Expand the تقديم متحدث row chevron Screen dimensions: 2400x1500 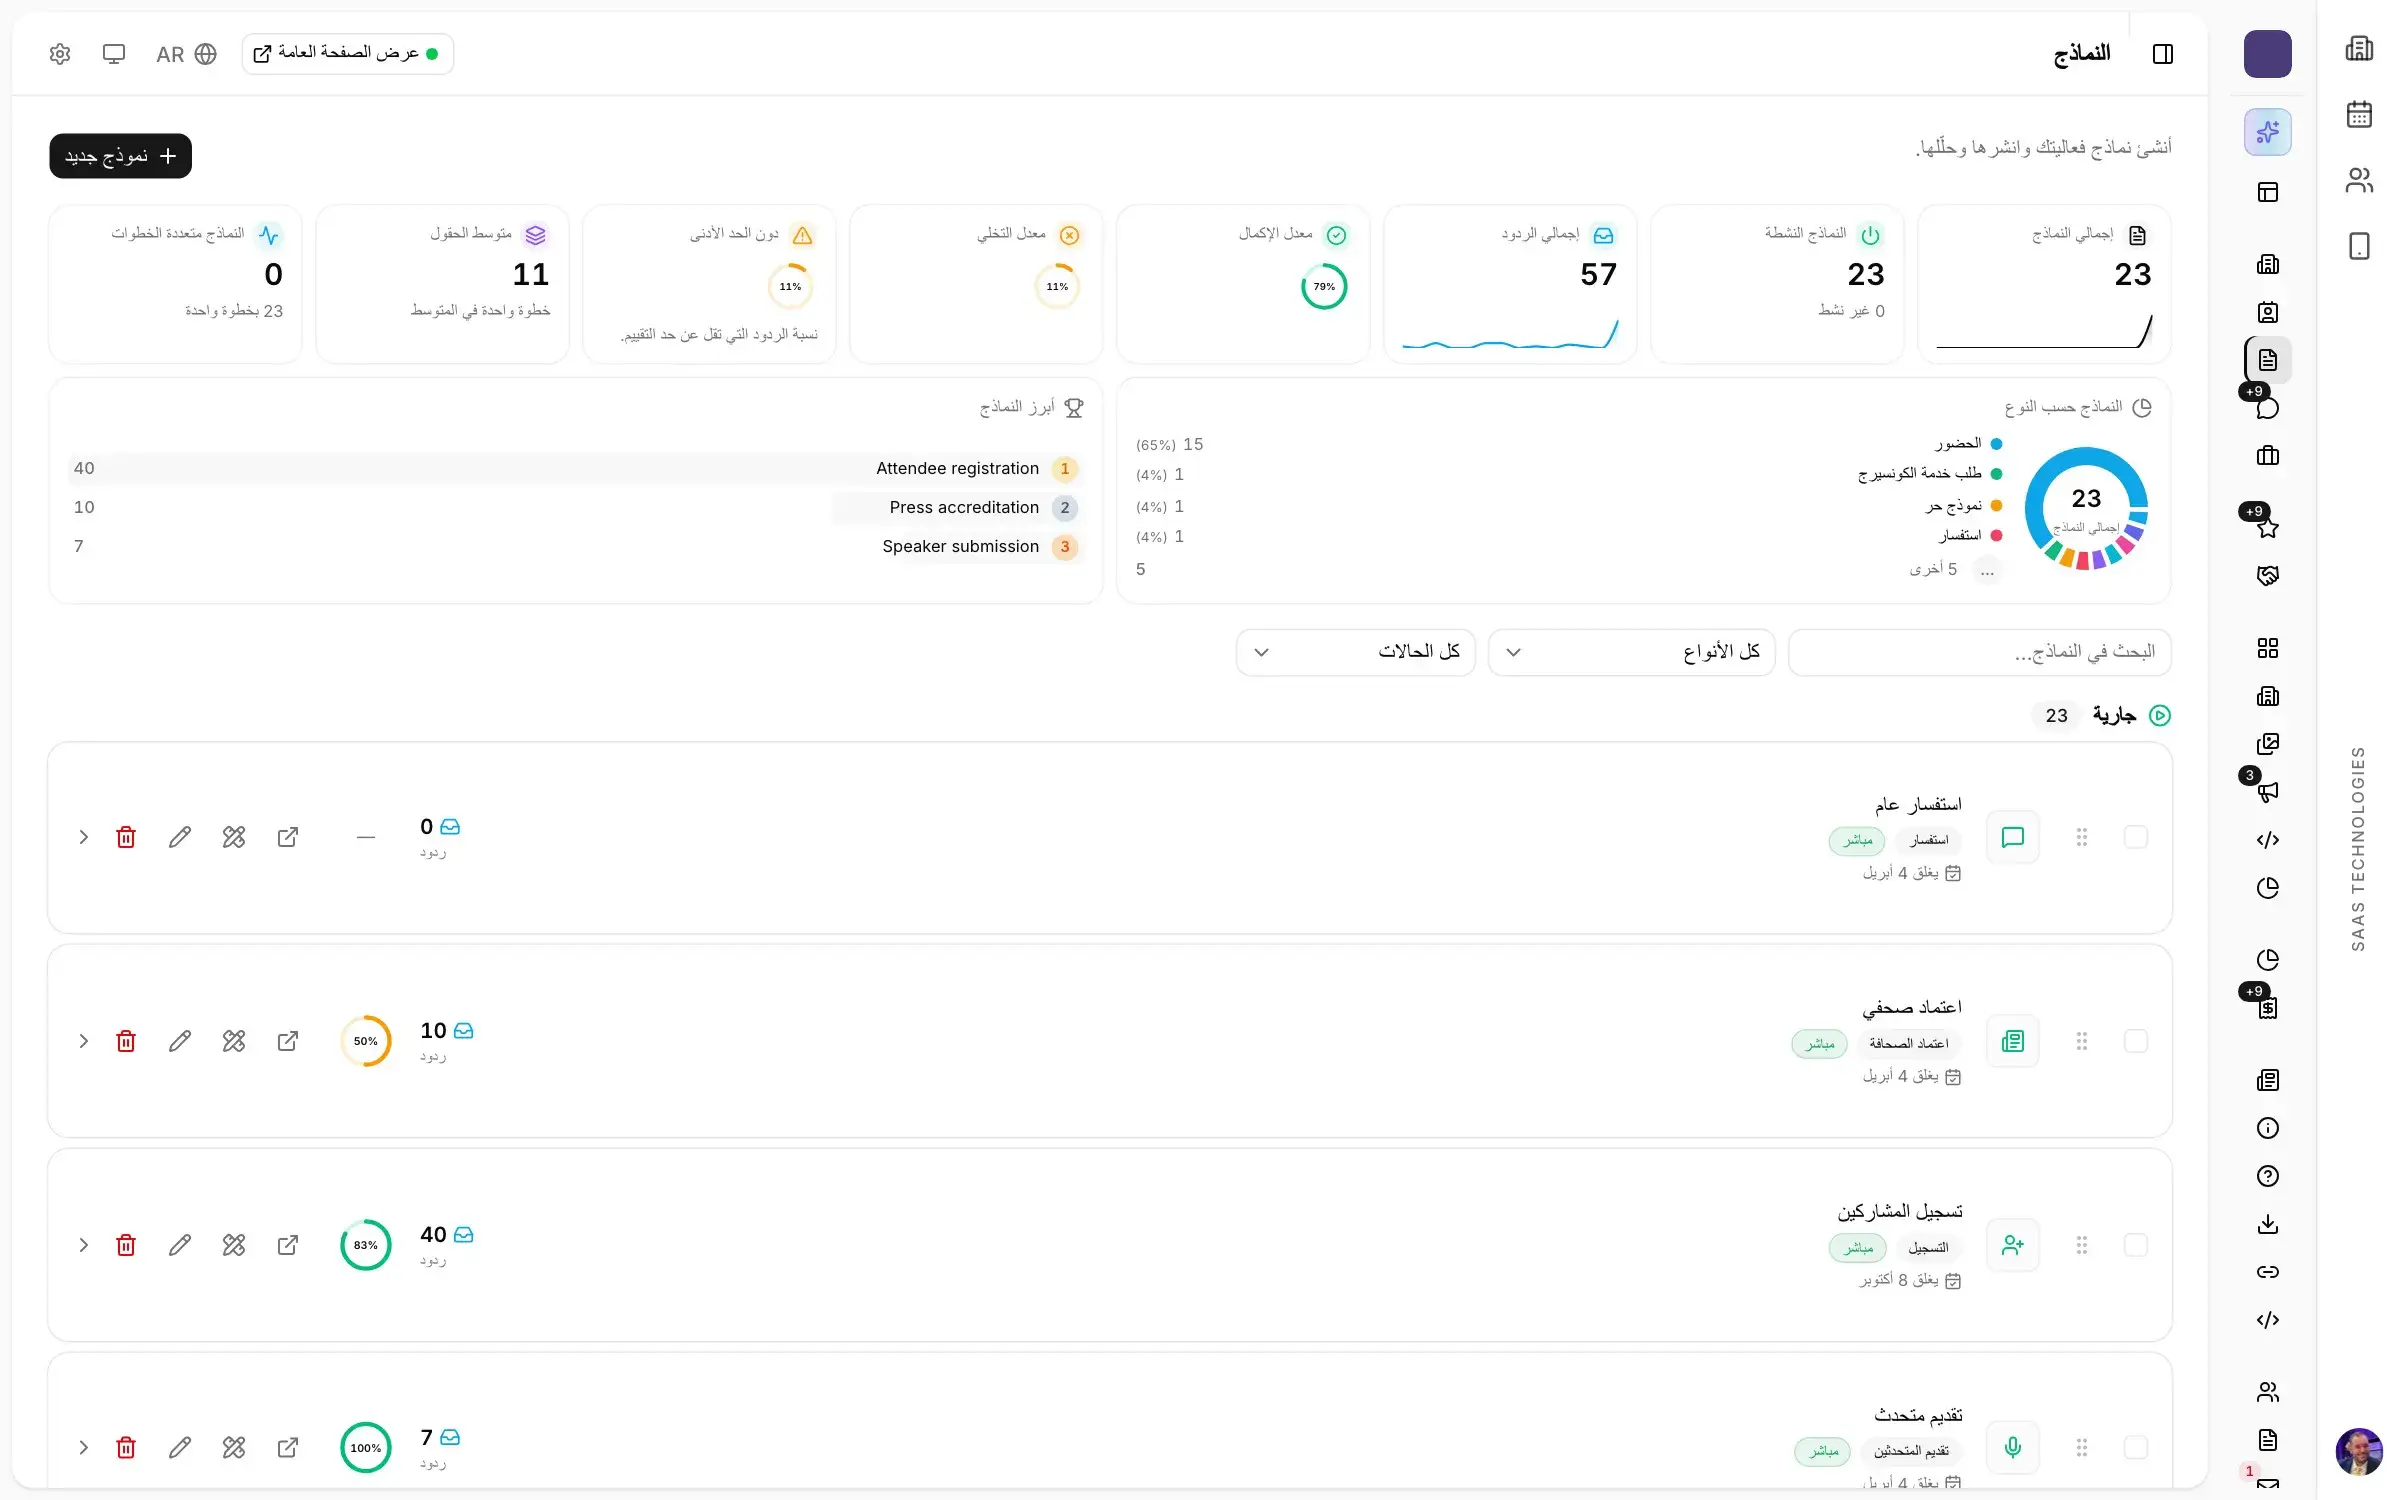click(x=84, y=1447)
